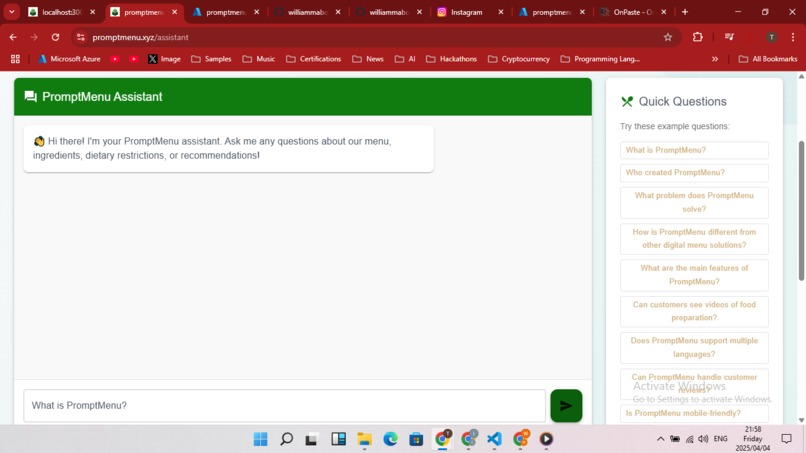Open the Samples bookmark folder

211,59
